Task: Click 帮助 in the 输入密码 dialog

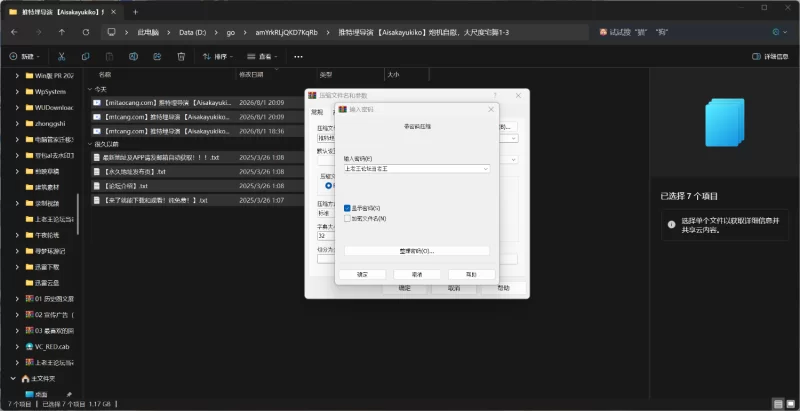Action: click(x=471, y=274)
